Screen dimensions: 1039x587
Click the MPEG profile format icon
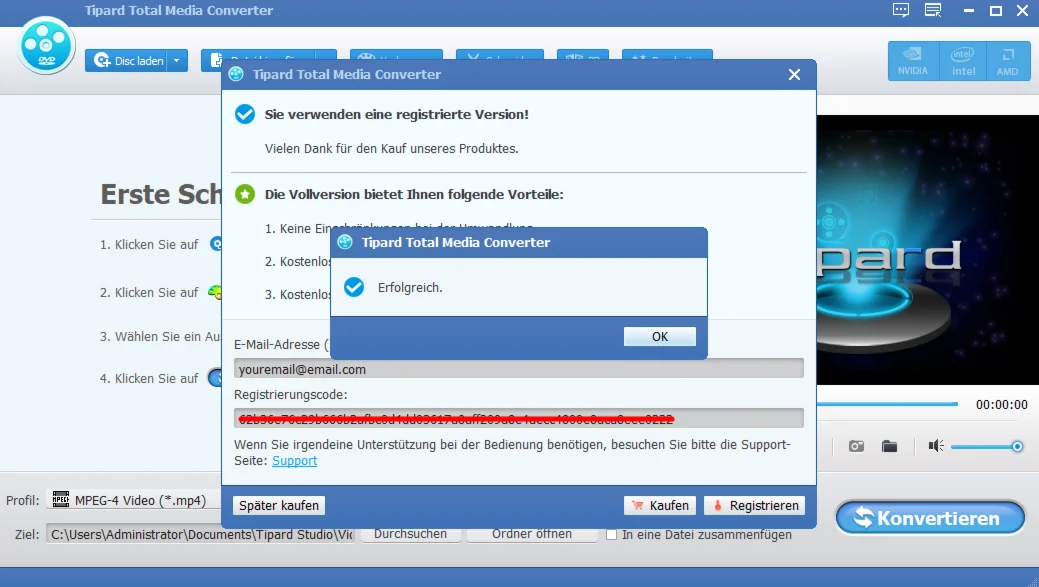point(61,499)
